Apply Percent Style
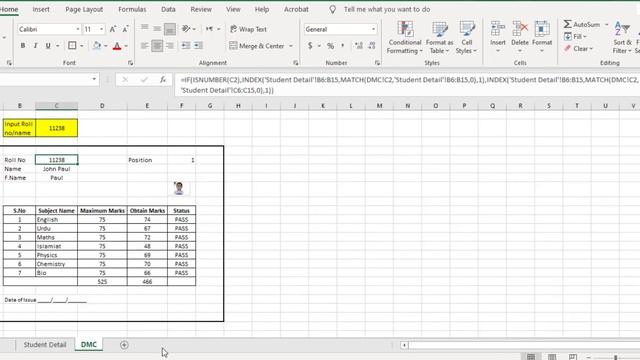 331,46
